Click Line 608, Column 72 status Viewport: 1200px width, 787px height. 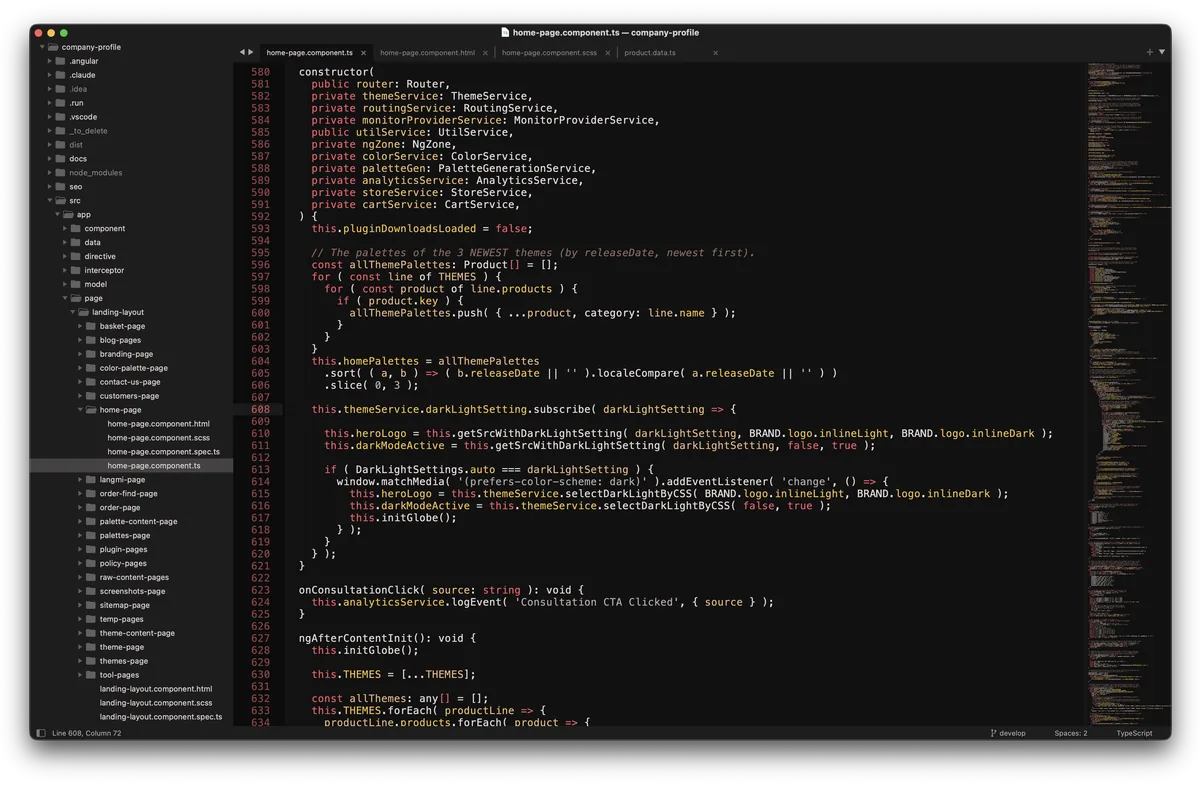87,733
